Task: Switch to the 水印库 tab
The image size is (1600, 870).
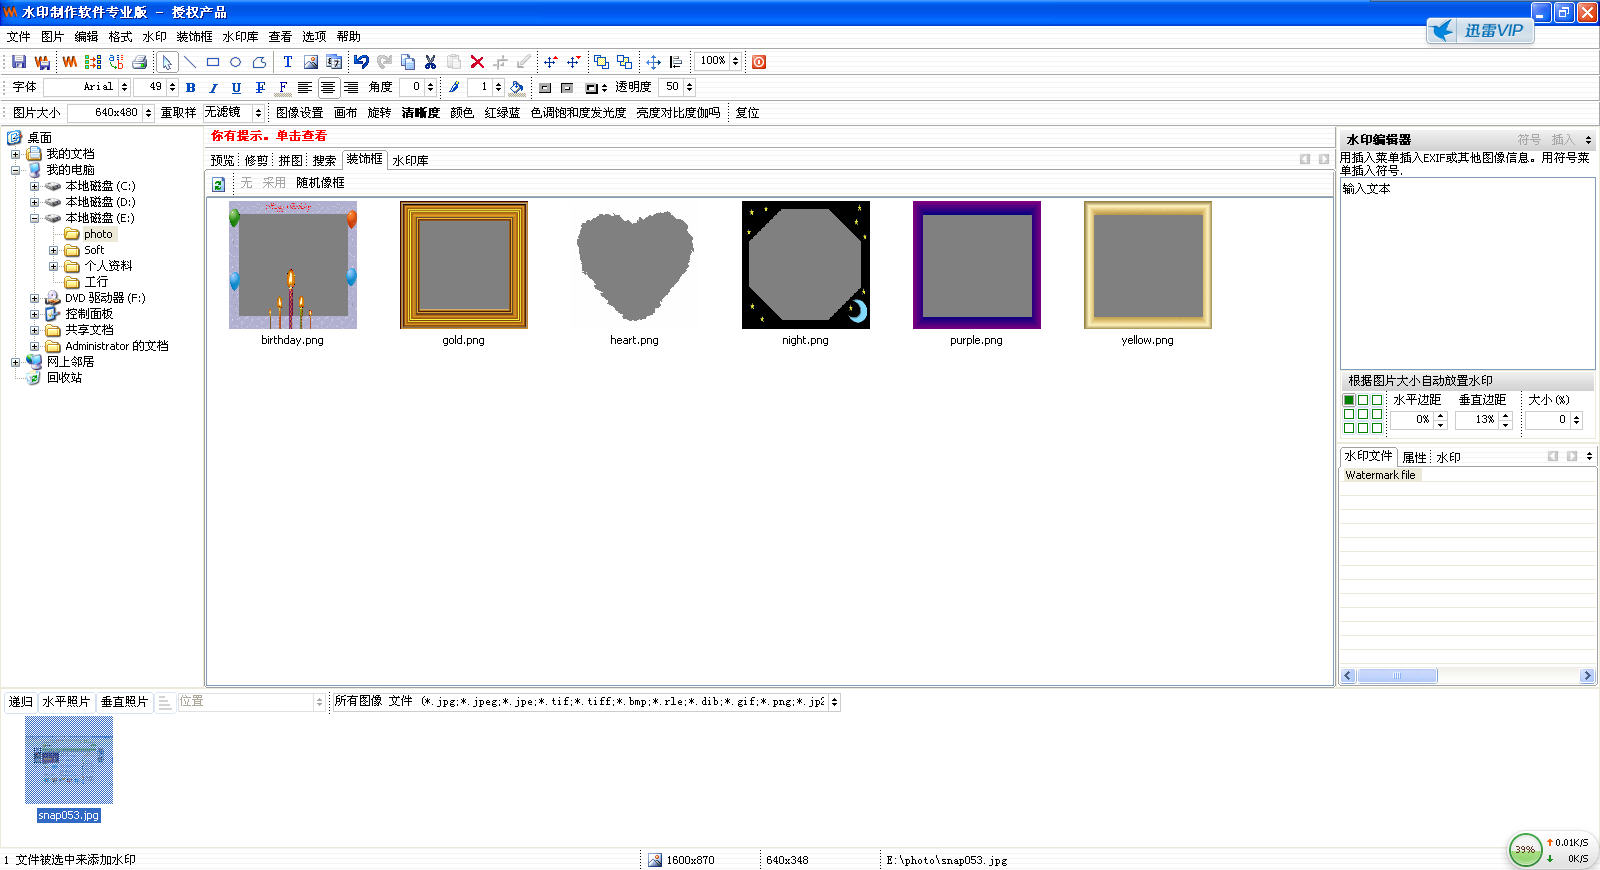Action: coord(410,160)
